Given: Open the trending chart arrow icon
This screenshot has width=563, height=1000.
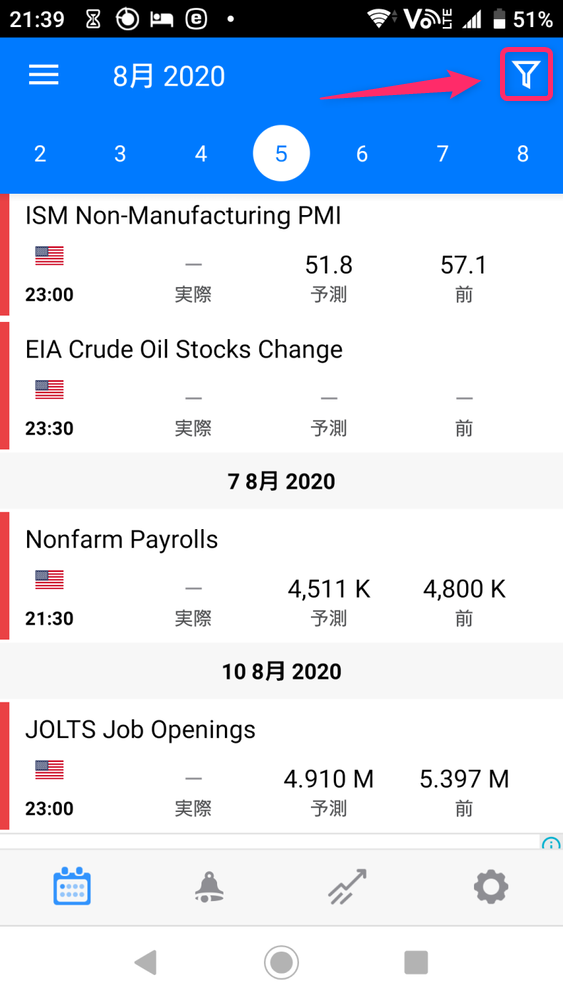Looking at the screenshot, I should click(x=347, y=886).
